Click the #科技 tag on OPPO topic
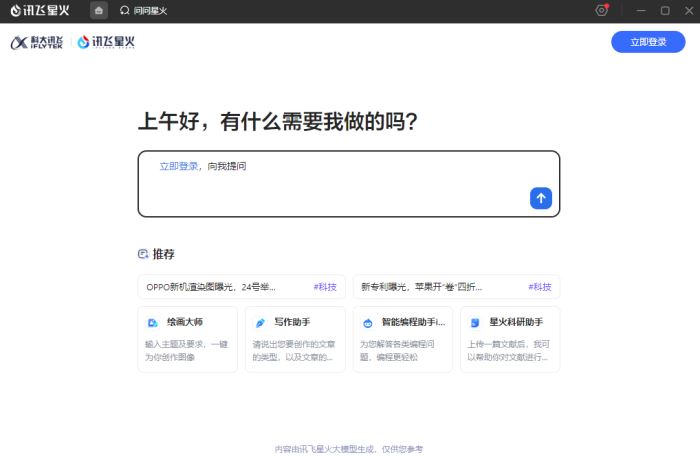 [325, 287]
